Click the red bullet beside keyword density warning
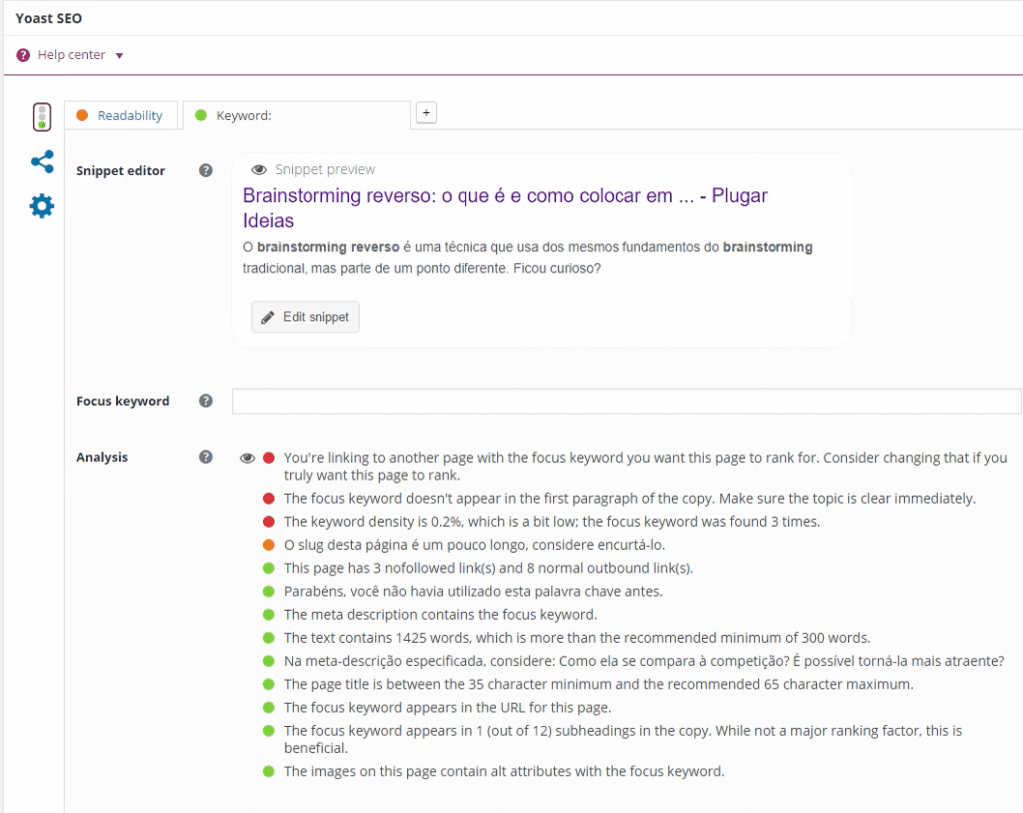 [x=268, y=522]
